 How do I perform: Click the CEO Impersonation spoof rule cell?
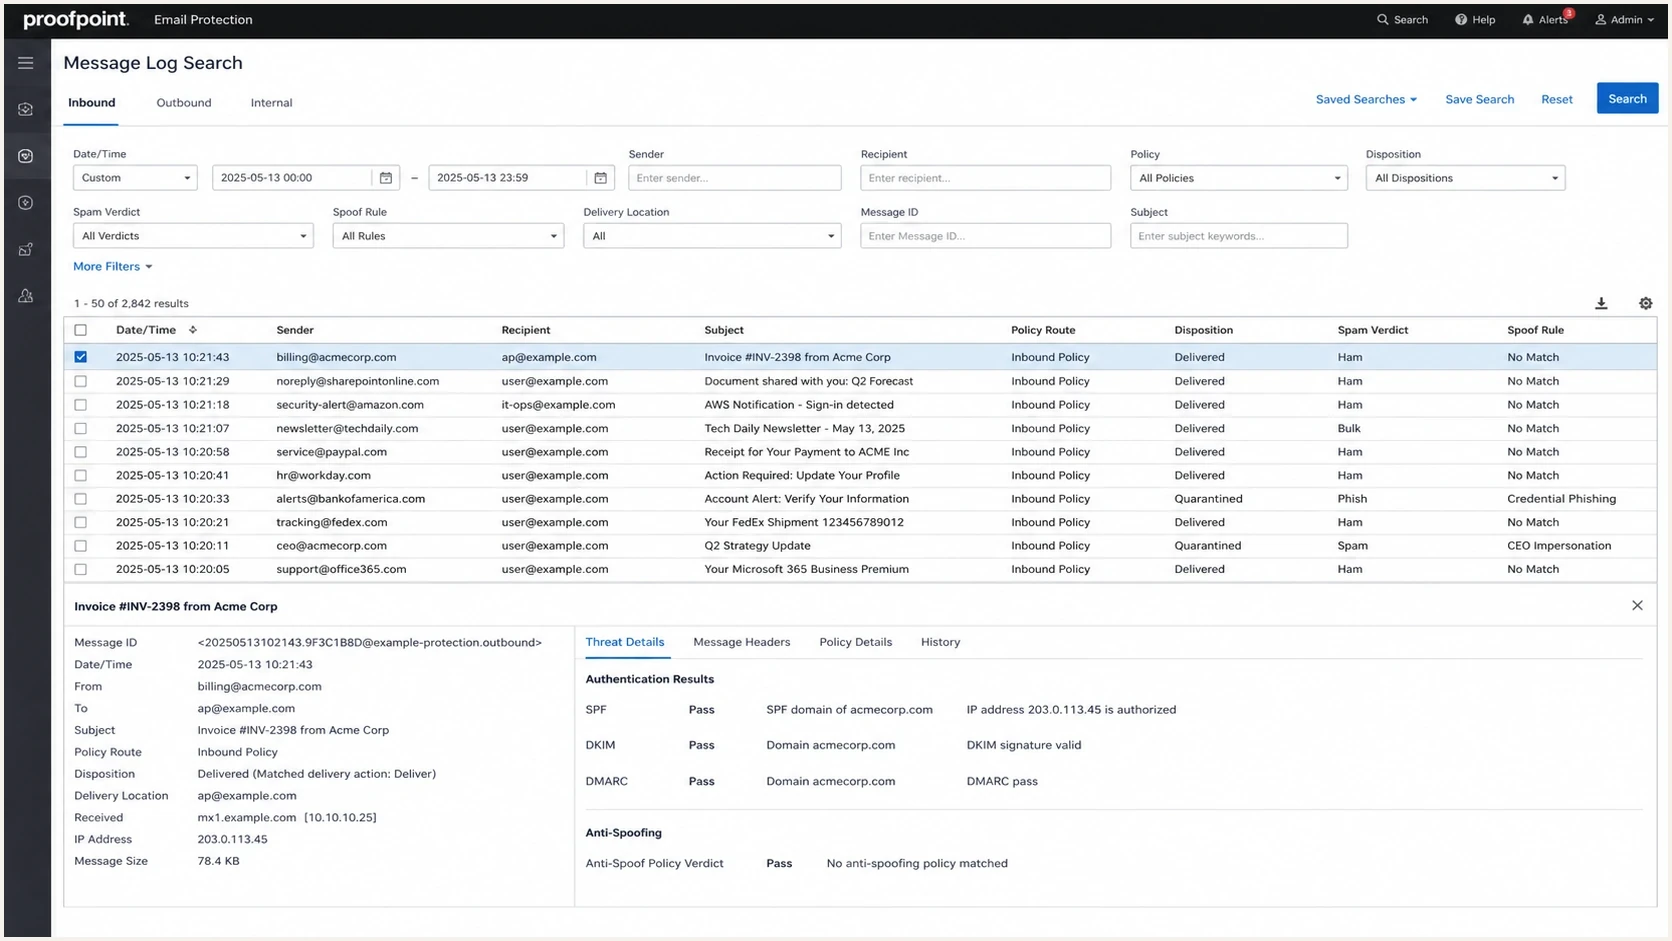pyautogui.click(x=1559, y=546)
